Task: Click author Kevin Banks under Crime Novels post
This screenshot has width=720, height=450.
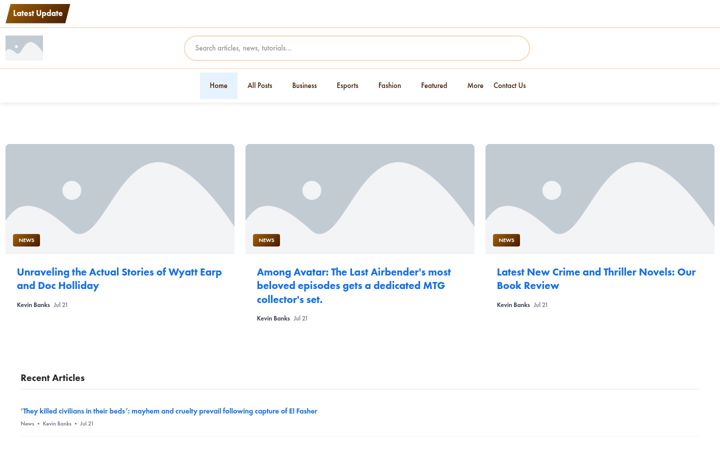Action: 513,304
